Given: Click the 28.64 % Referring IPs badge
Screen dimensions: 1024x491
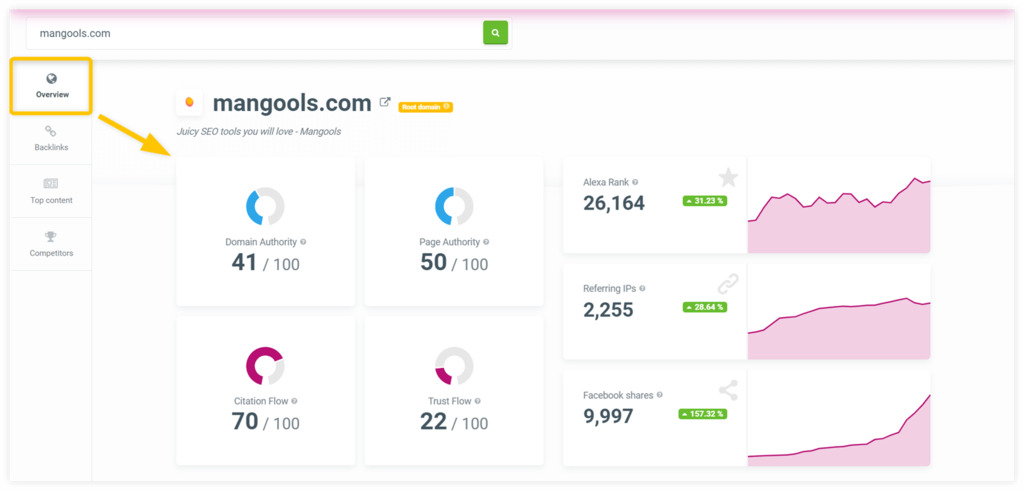Looking at the screenshot, I should [x=705, y=307].
